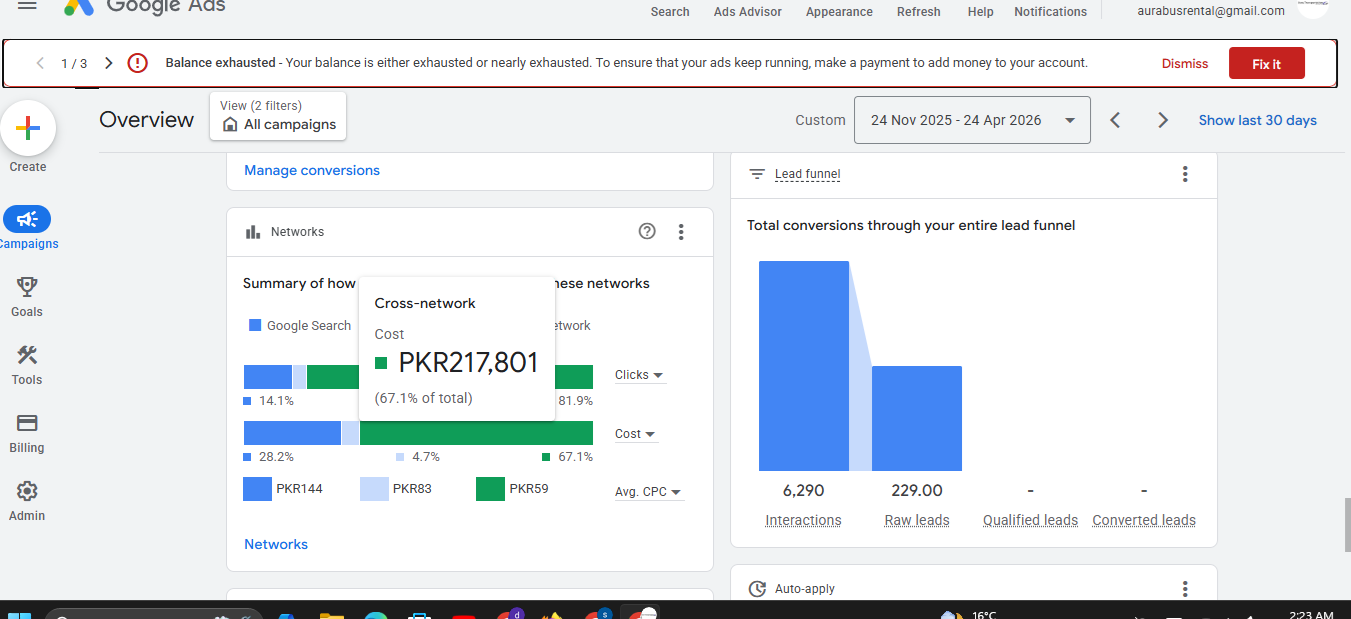1351x619 pixels.
Task: Open the date range selector
Action: 971,119
